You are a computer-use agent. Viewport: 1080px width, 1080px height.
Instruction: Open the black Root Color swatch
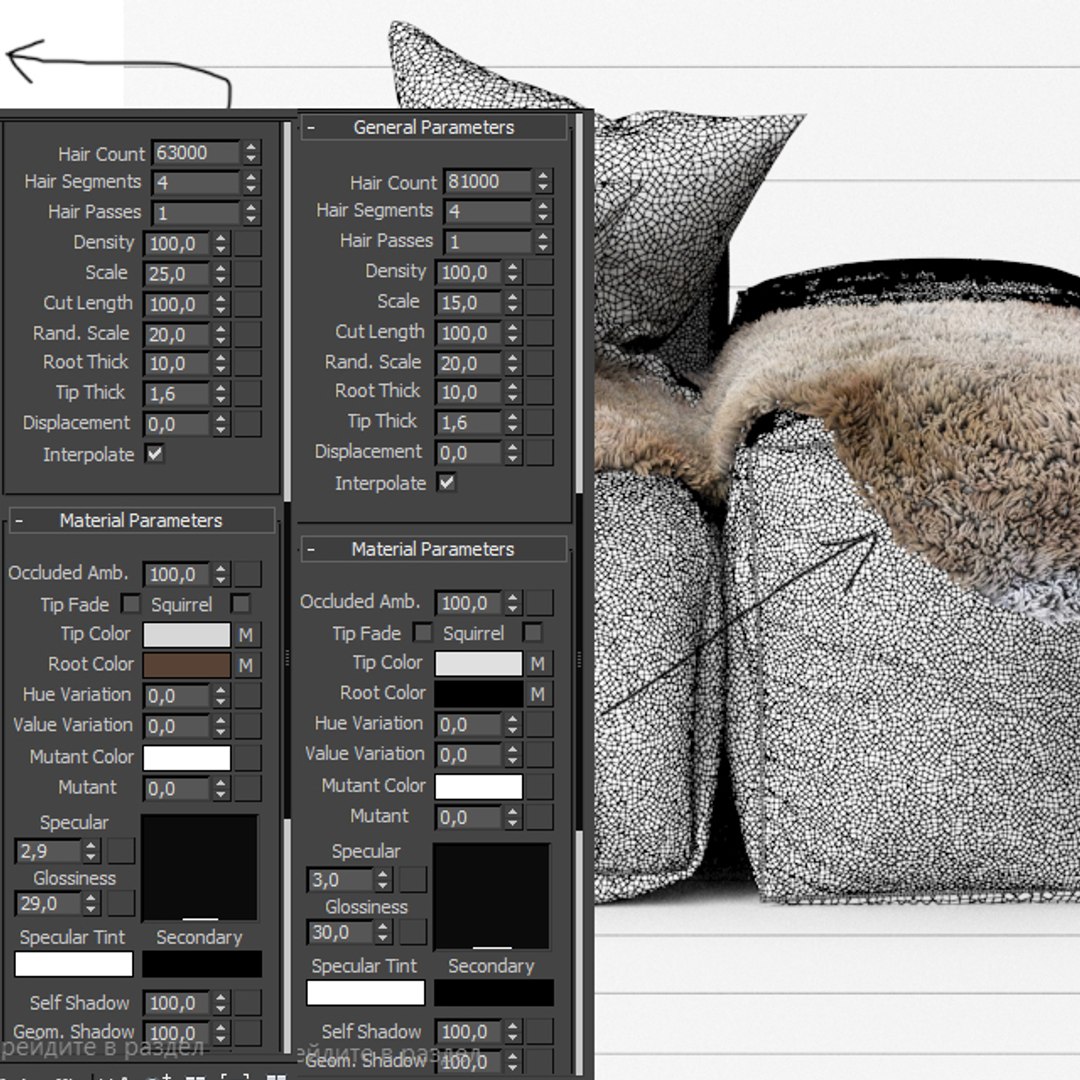coord(479,694)
